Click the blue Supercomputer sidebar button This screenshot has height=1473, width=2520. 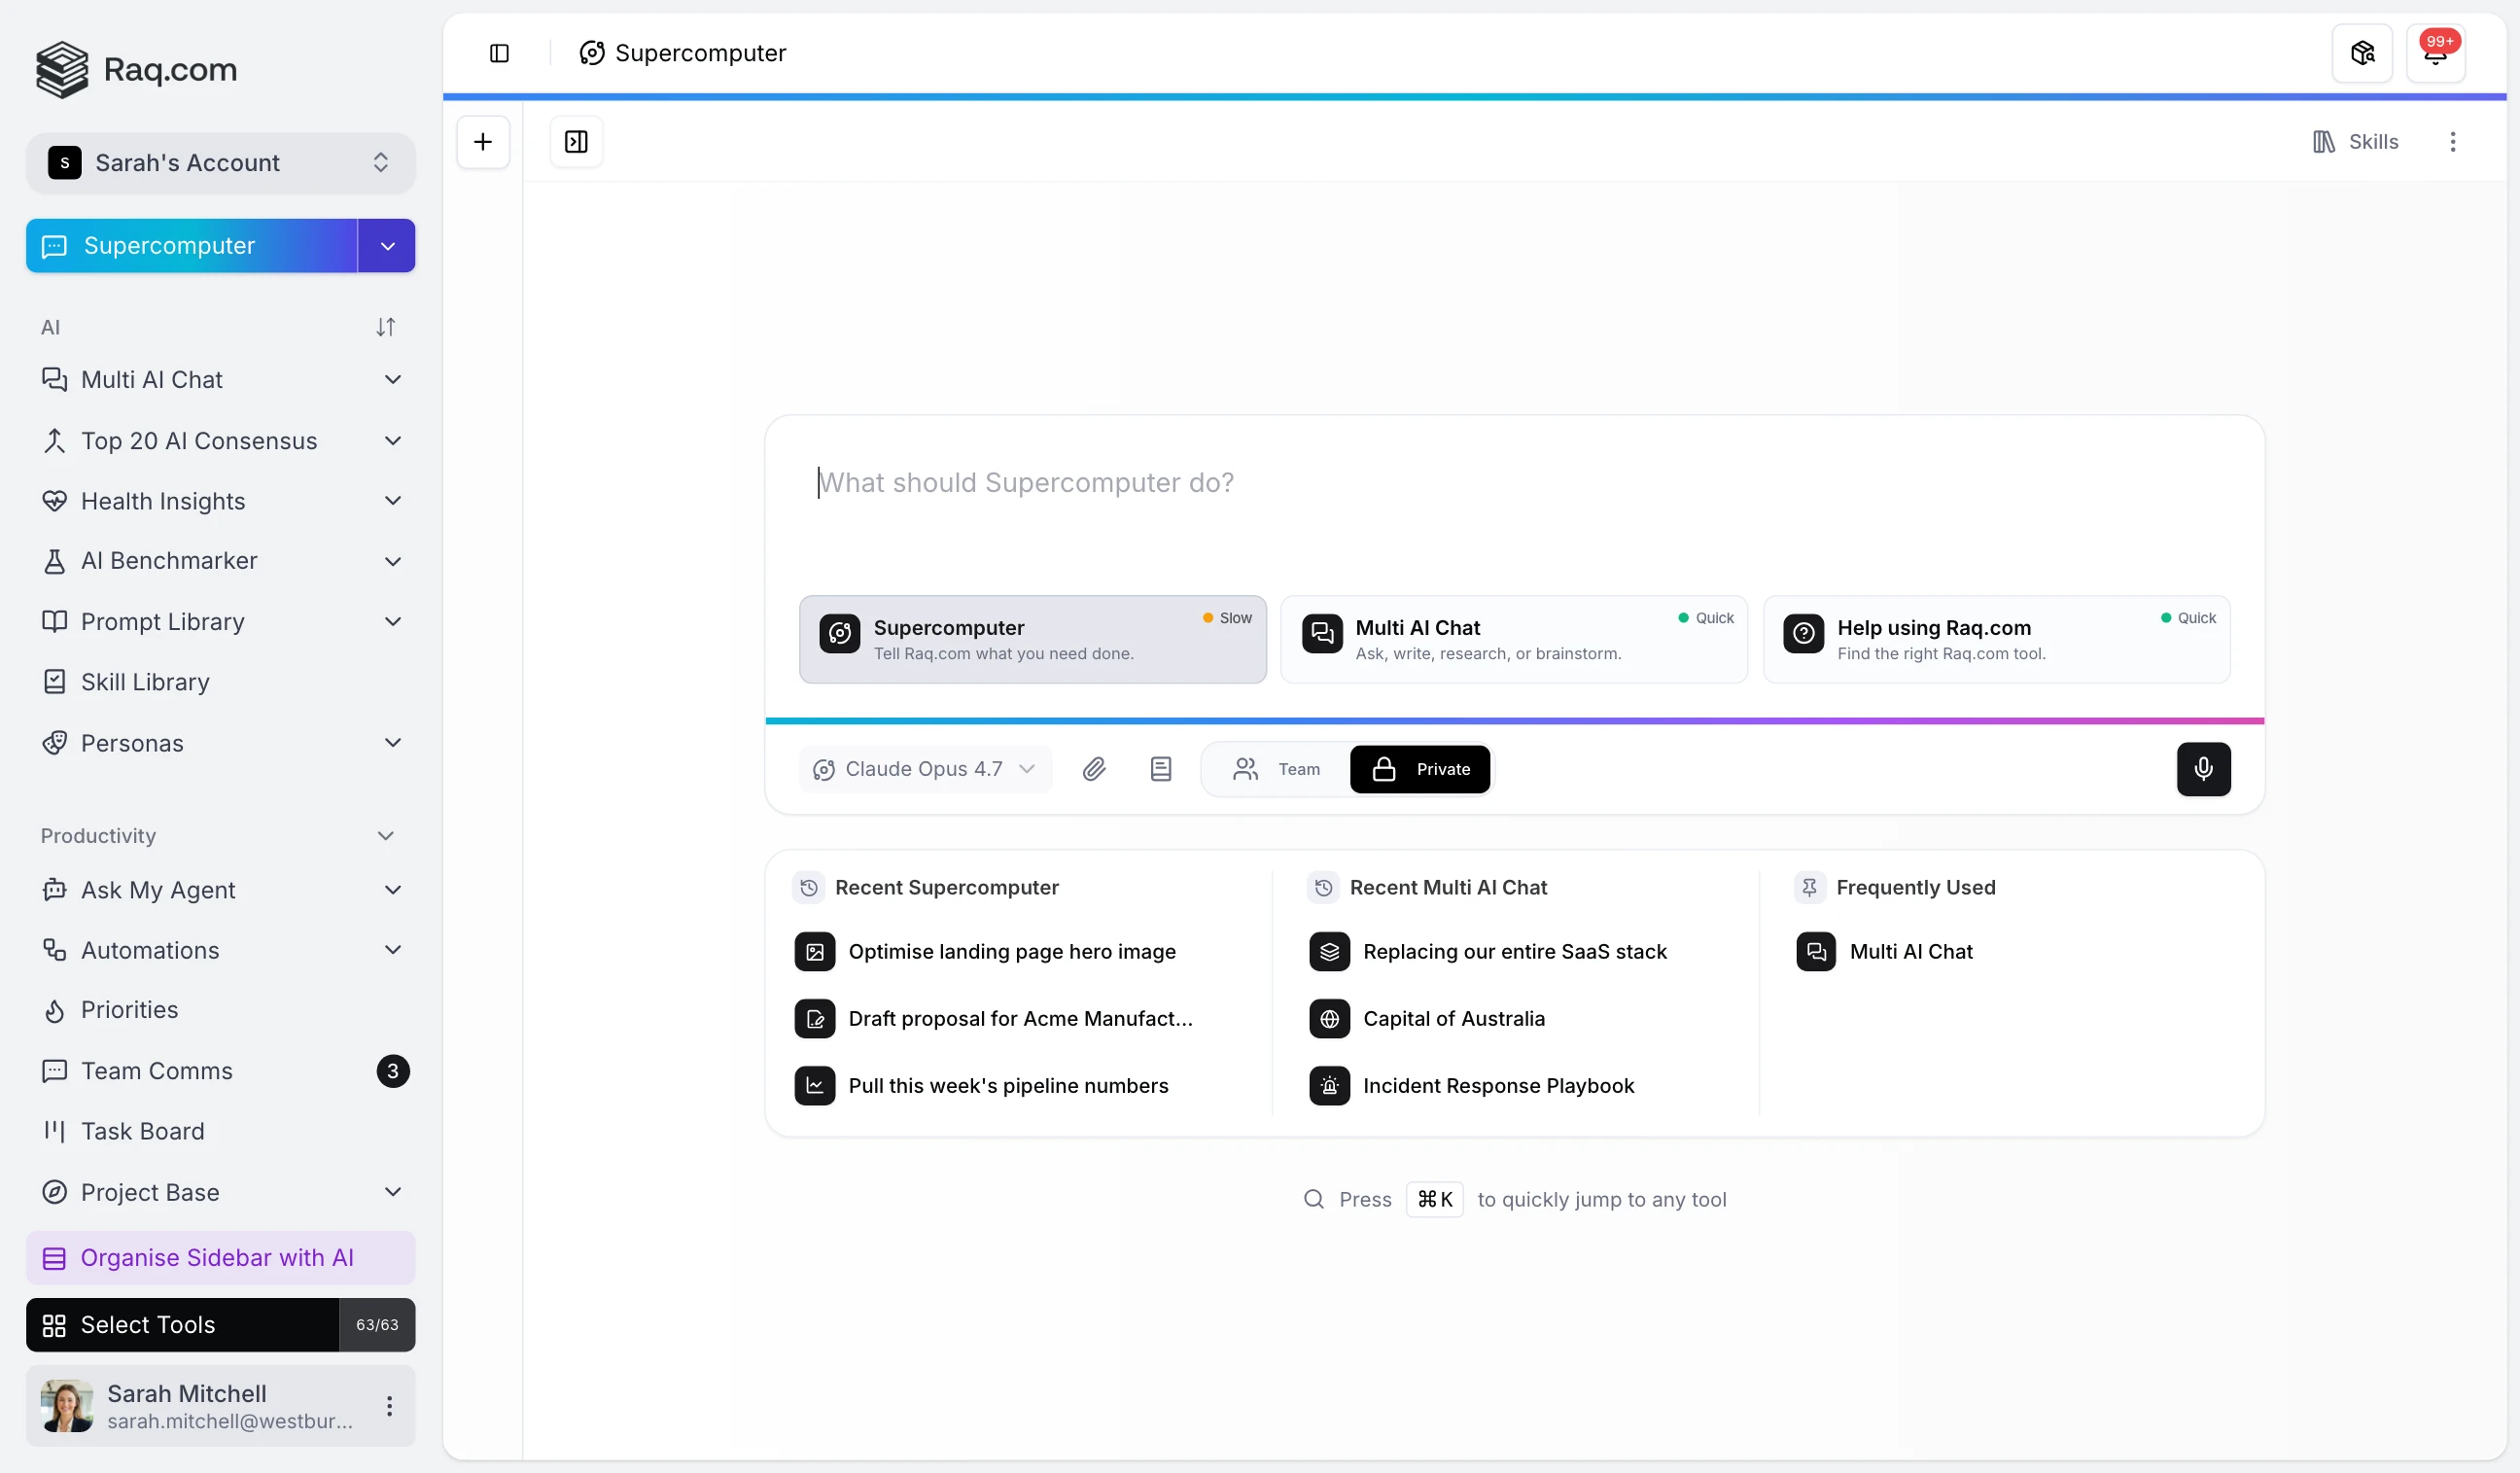(192, 246)
